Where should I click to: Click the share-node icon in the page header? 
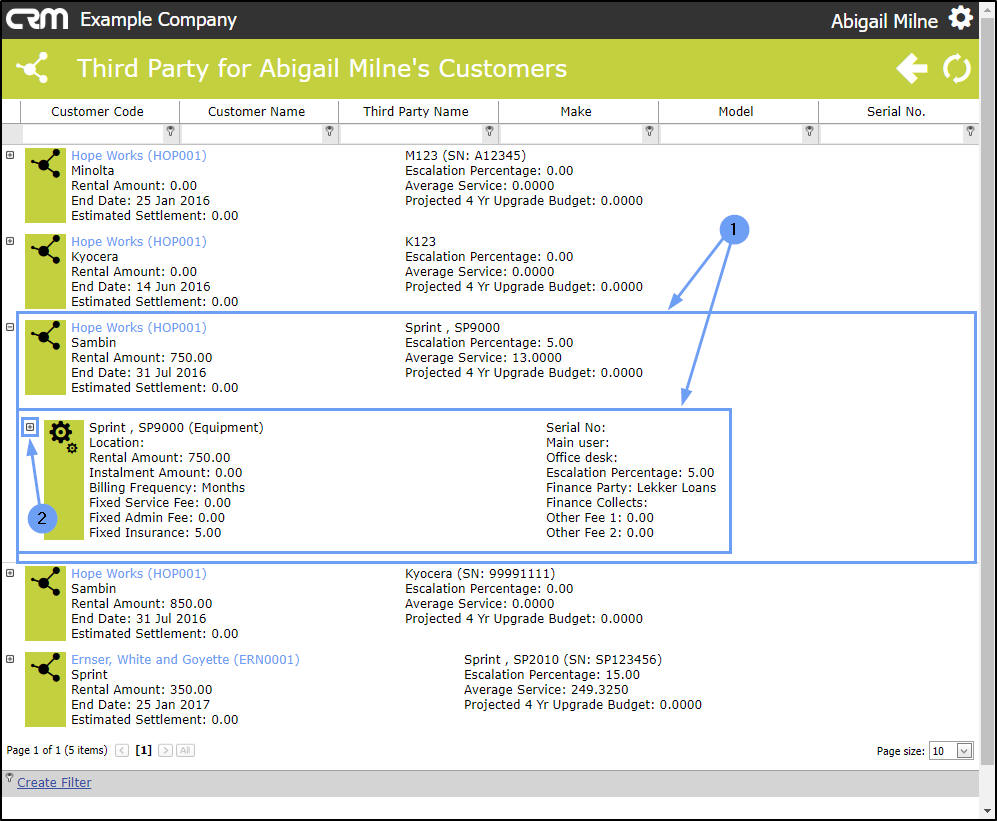[32, 67]
